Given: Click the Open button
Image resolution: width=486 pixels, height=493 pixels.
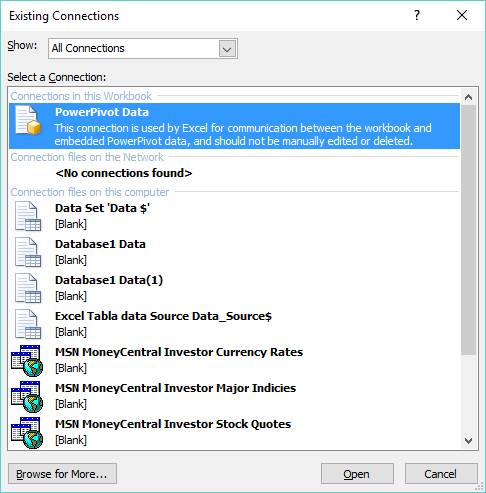Looking at the screenshot, I should [x=357, y=474].
